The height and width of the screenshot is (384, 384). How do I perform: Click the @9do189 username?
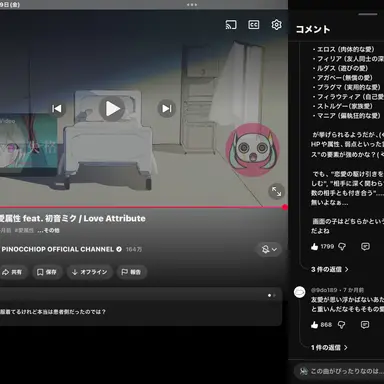coord(324,290)
